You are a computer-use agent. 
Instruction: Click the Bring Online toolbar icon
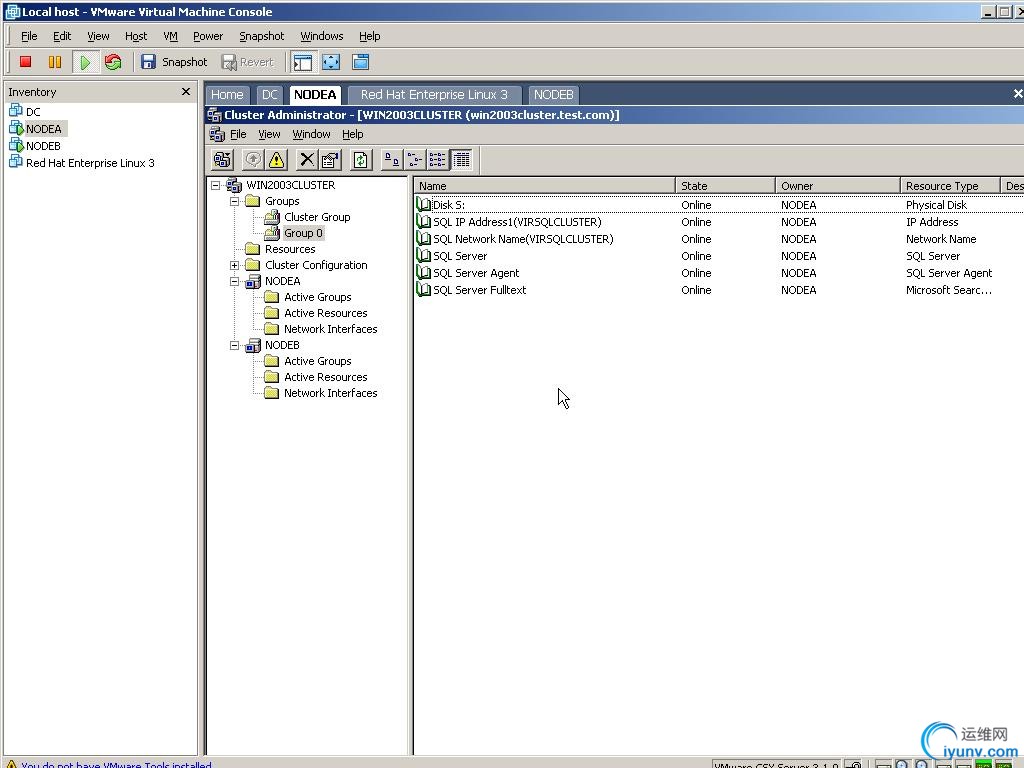pos(253,159)
